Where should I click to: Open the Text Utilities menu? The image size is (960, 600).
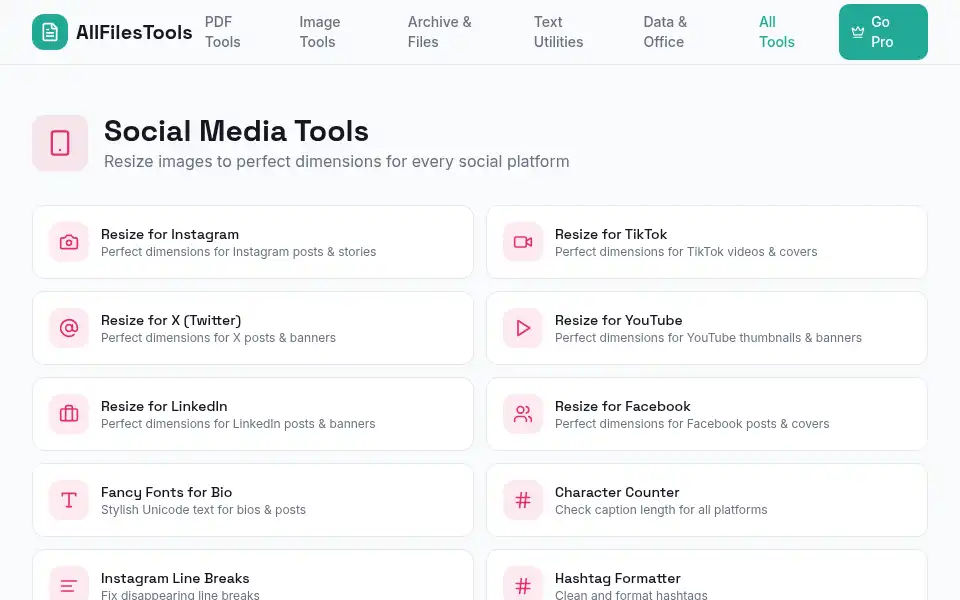click(558, 32)
